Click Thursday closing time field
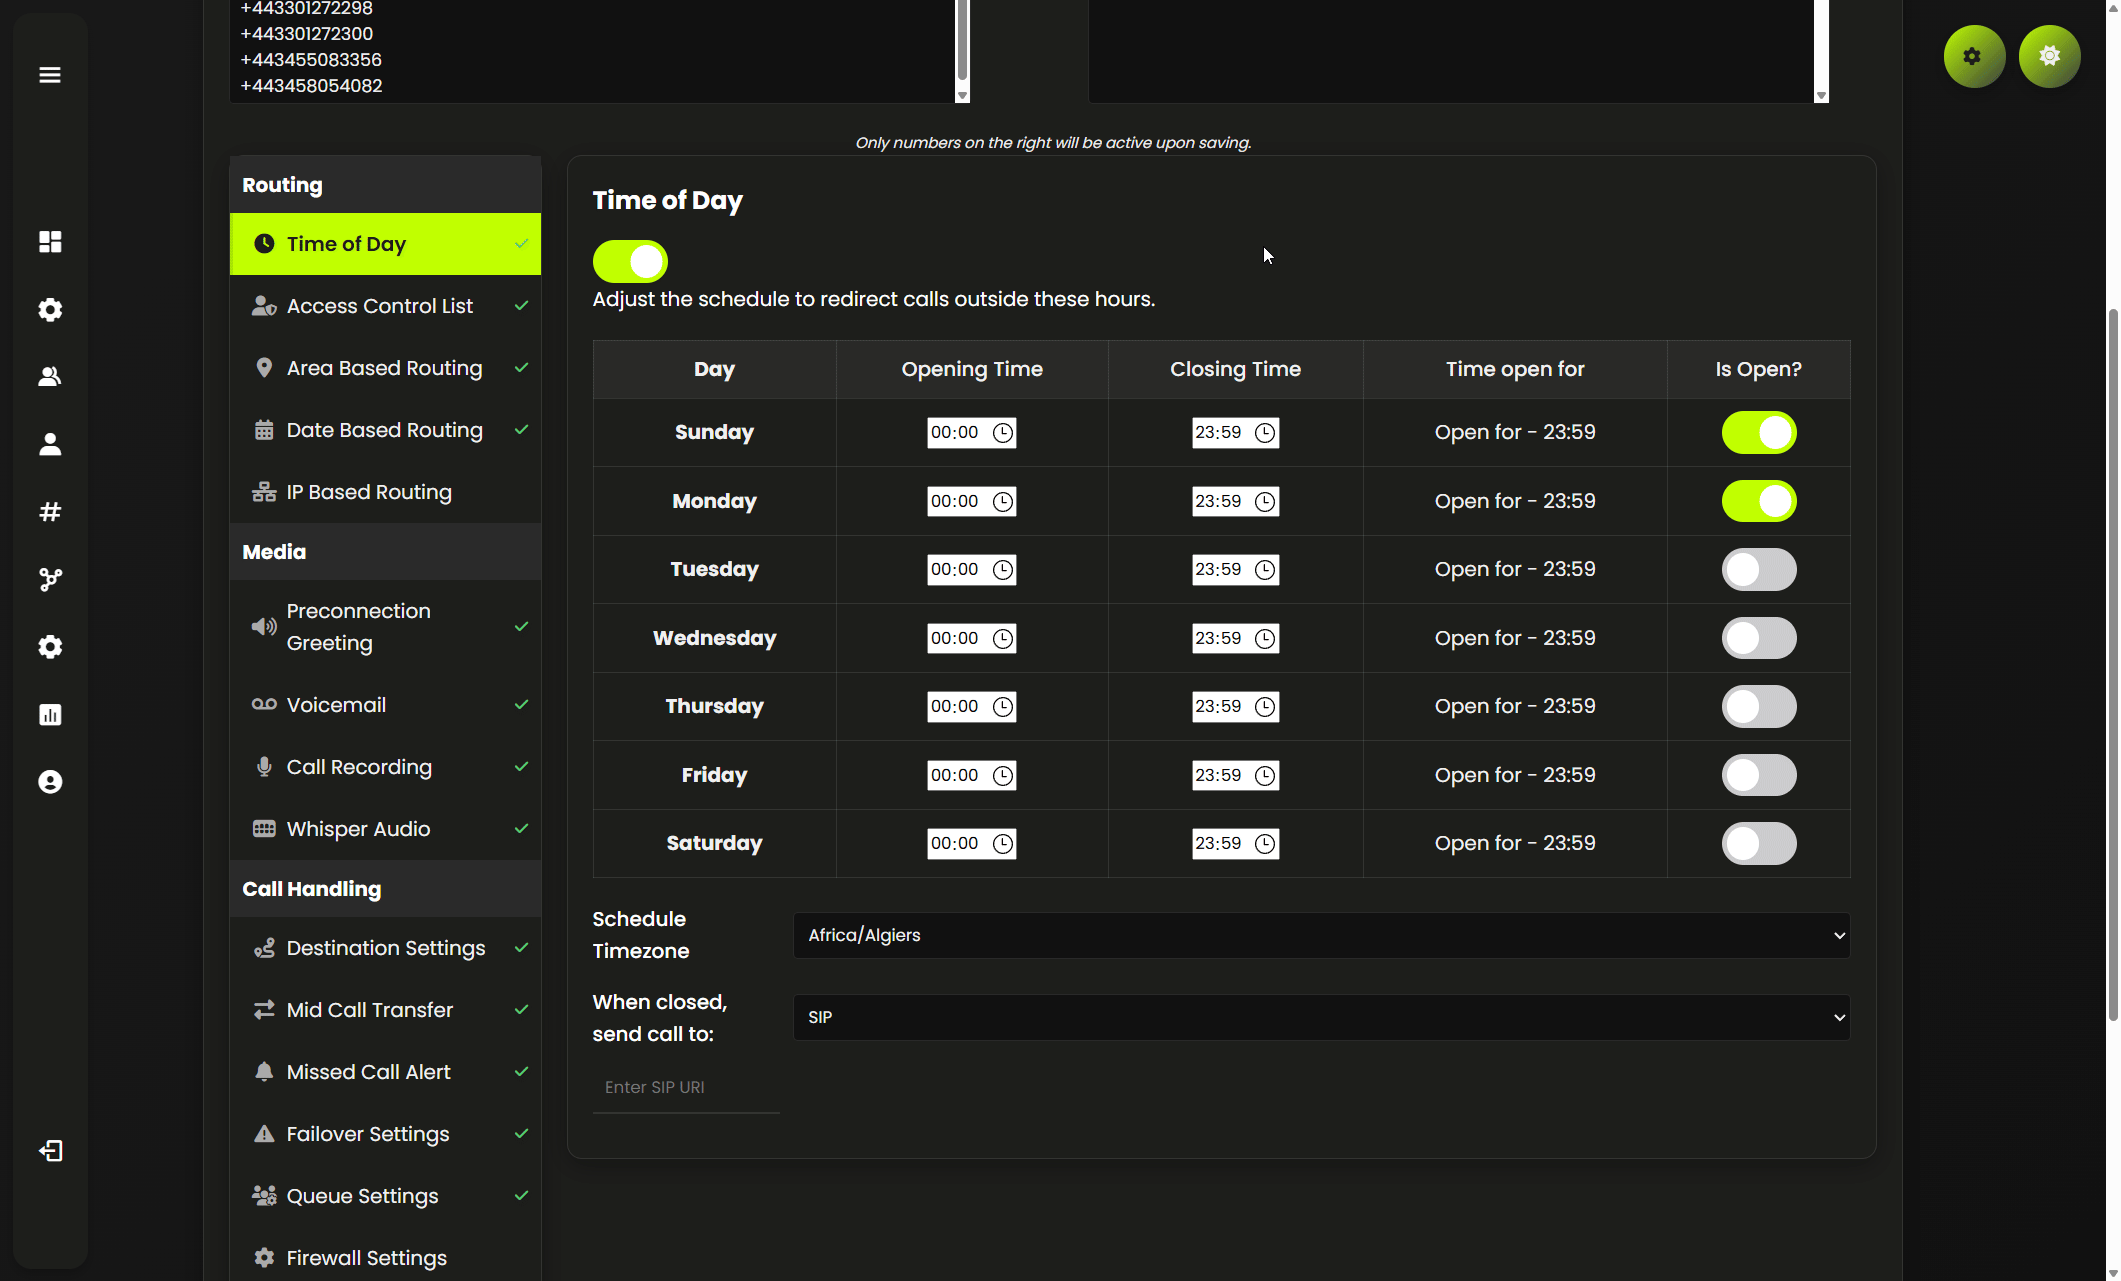The image size is (2121, 1281). pyautogui.click(x=1235, y=707)
